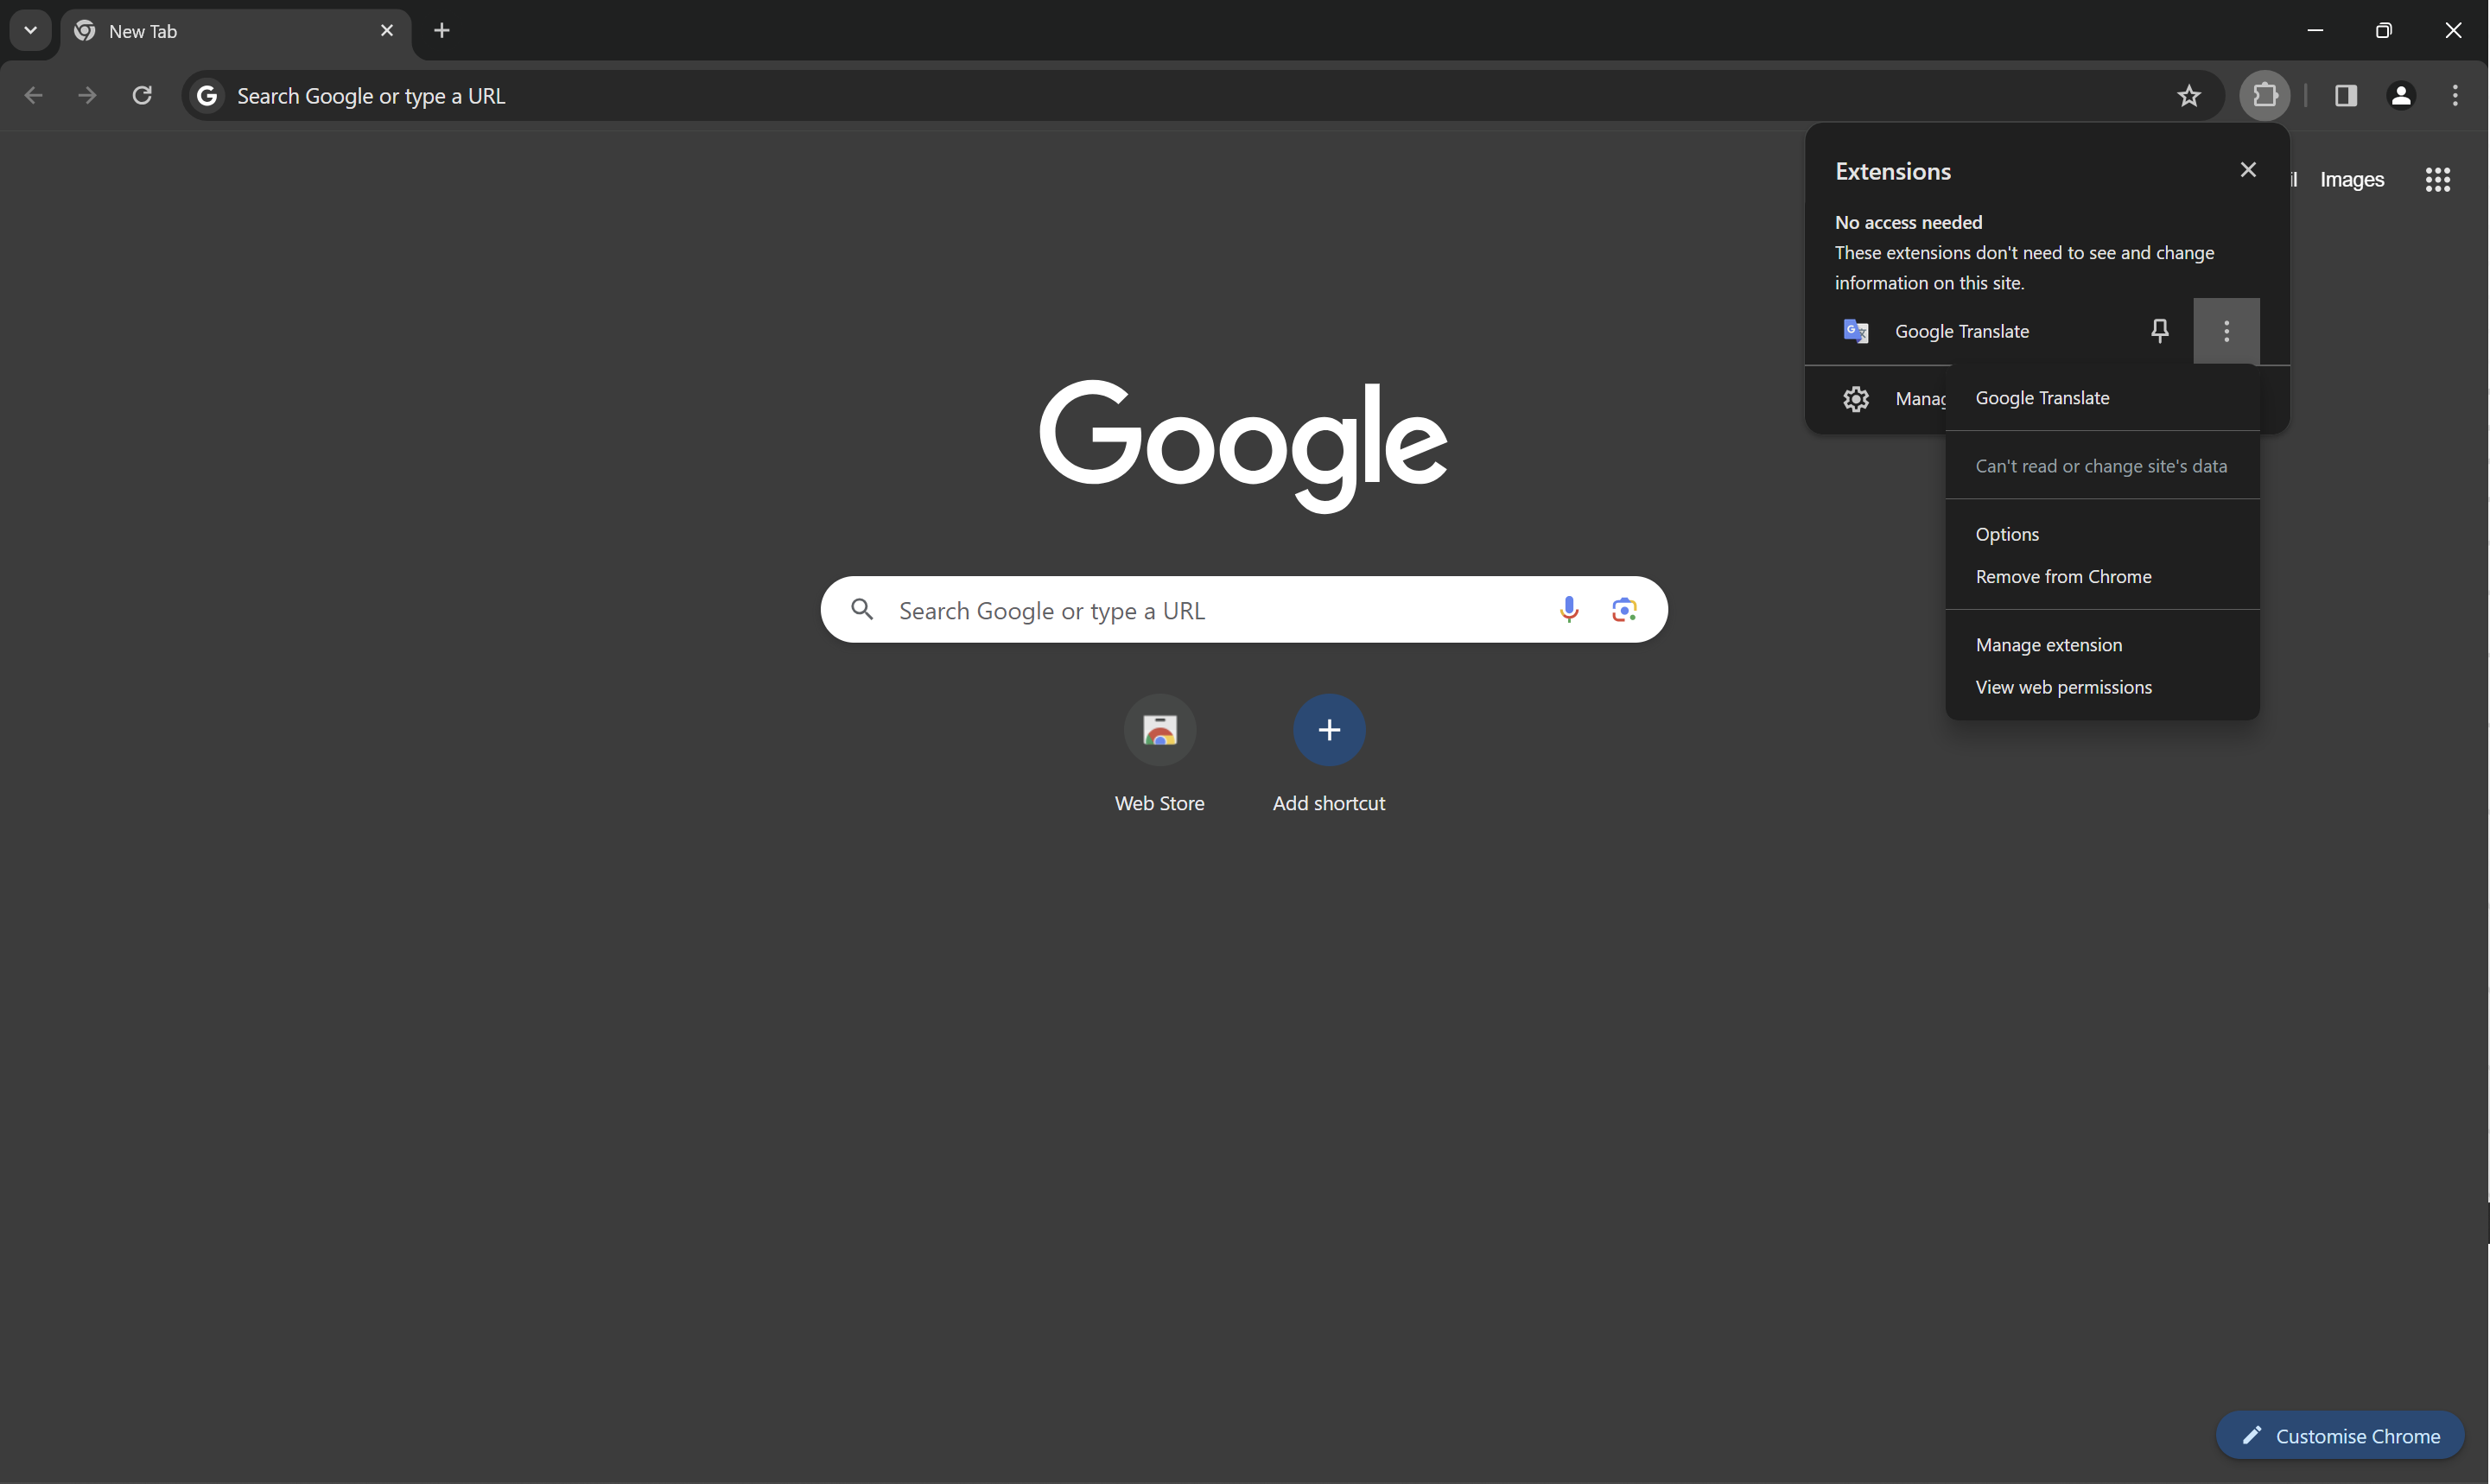Click the Google G icon in address bar
Screen dimensions: 2490x1484
coord(207,96)
